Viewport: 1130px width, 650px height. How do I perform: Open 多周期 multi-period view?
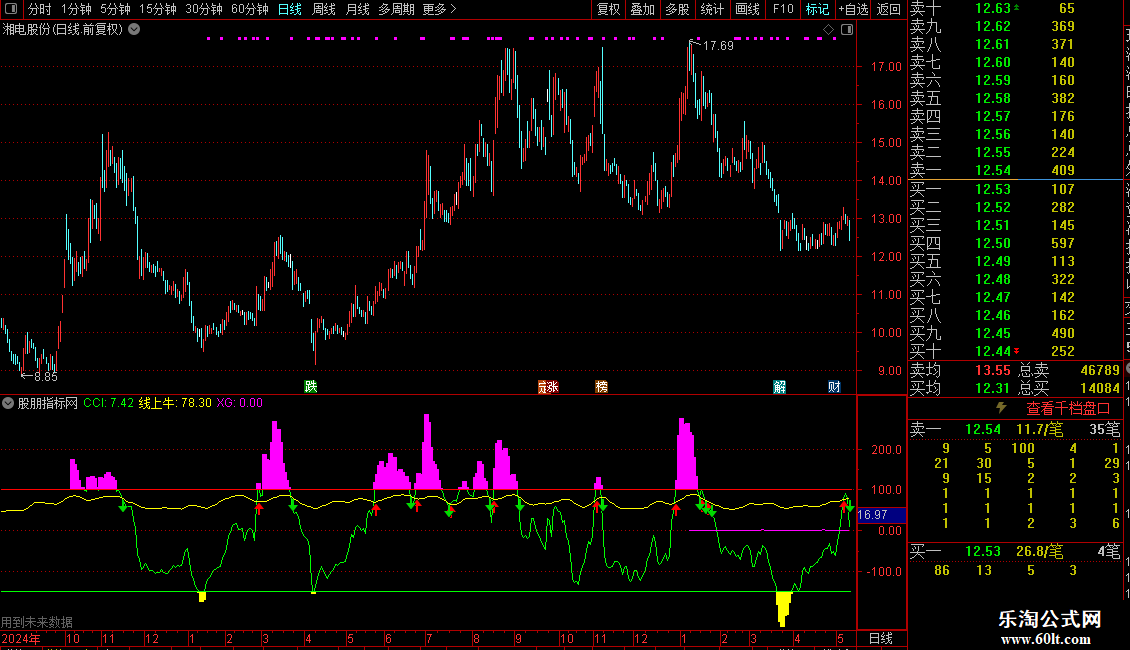coord(396,9)
